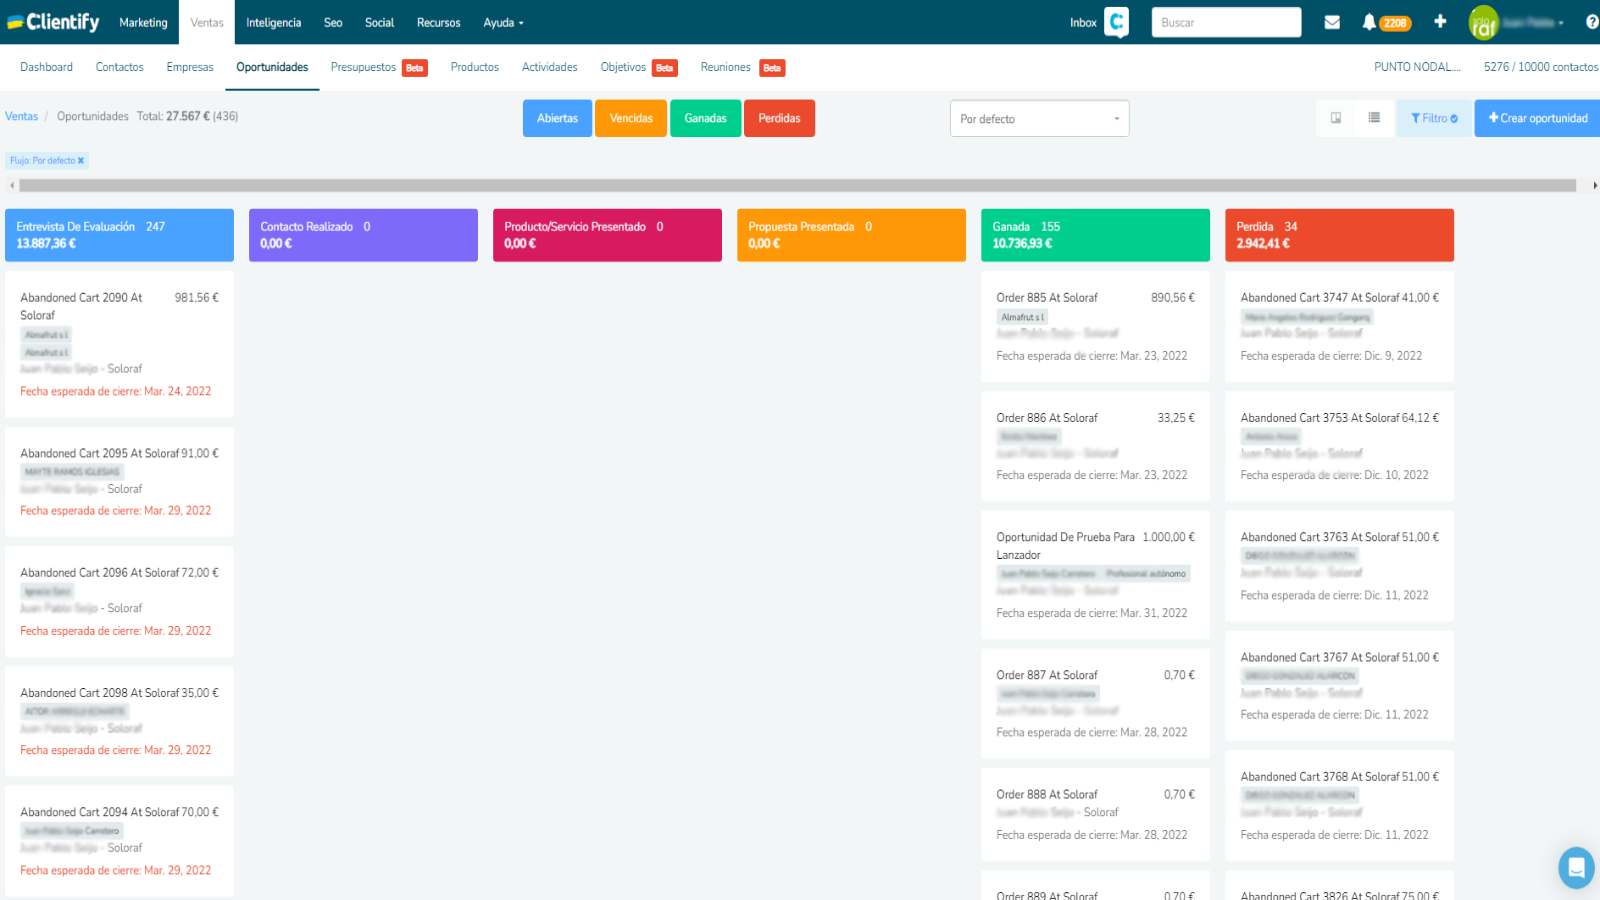The height and width of the screenshot is (900, 1600).
Task: Click the help question mark icon
Action: (x=1592, y=22)
